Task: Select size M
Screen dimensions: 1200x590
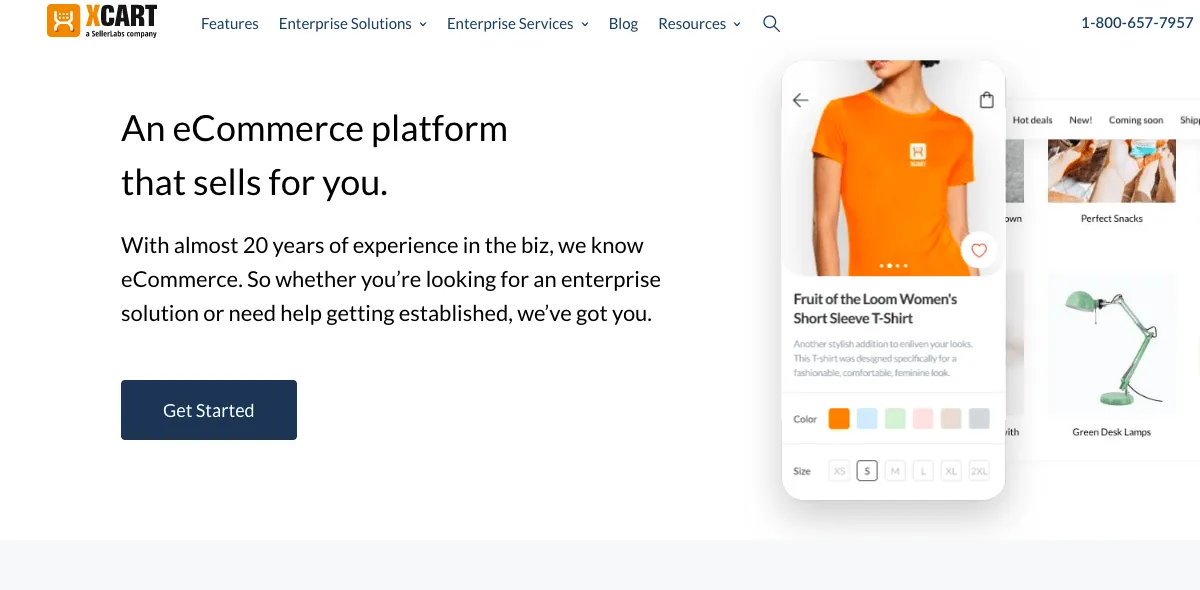Action: (895, 471)
